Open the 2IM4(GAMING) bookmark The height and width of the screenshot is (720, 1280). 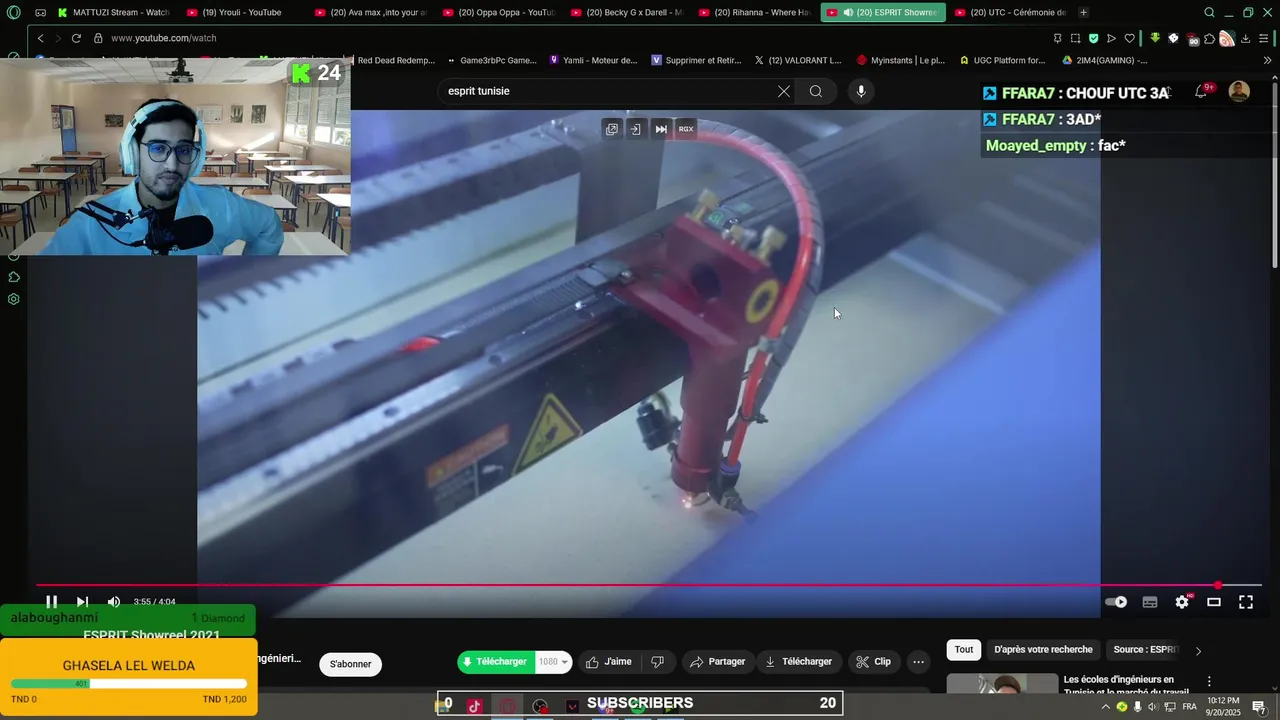(x=1104, y=60)
